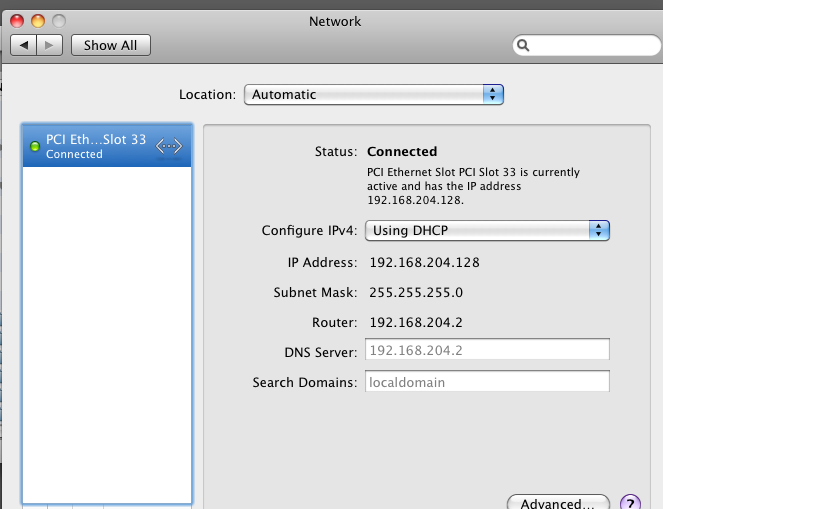Click the Ethernet arrows icon in the service list
This screenshot has width=819, height=509.
[x=169, y=146]
